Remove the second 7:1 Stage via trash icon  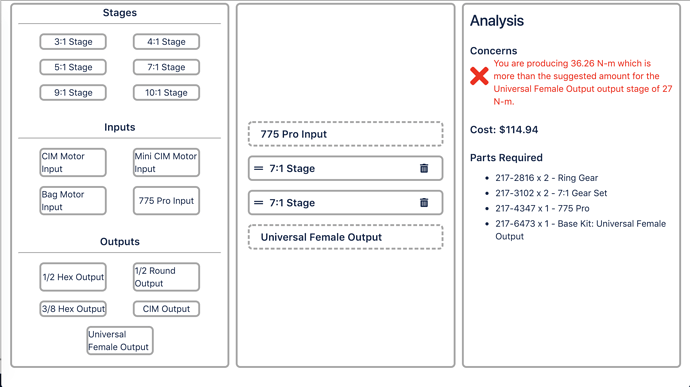(x=424, y=203)
